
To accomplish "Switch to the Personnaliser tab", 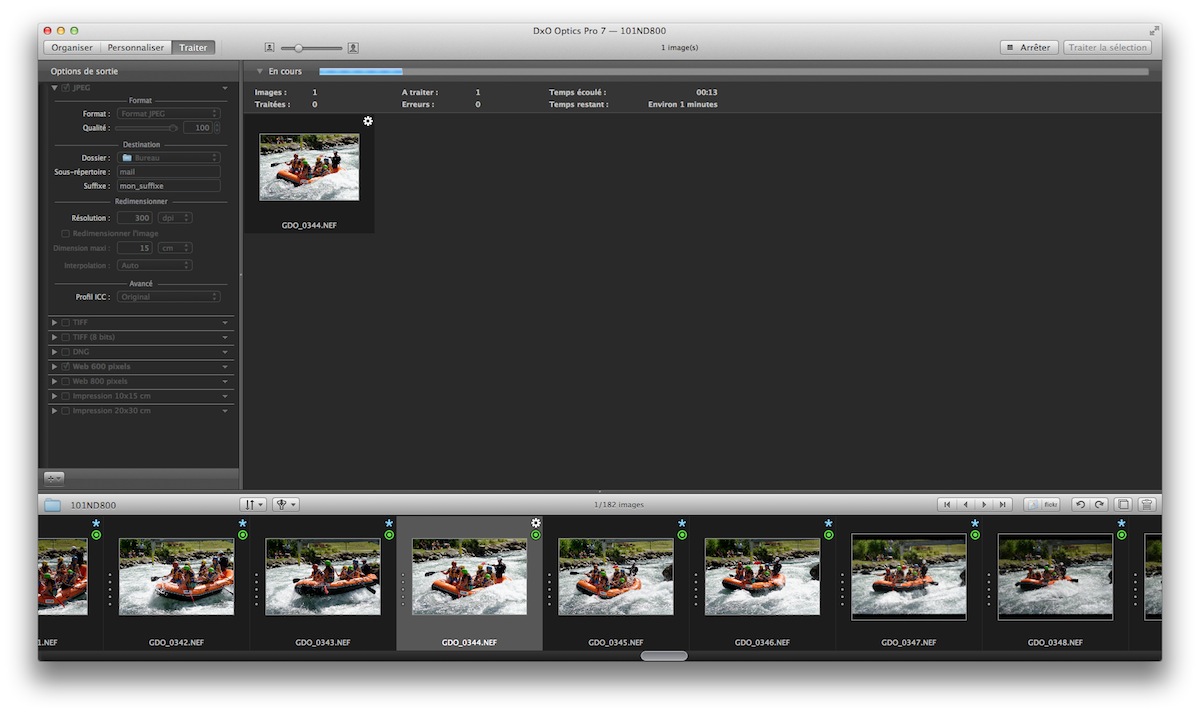I will point(136,48).
